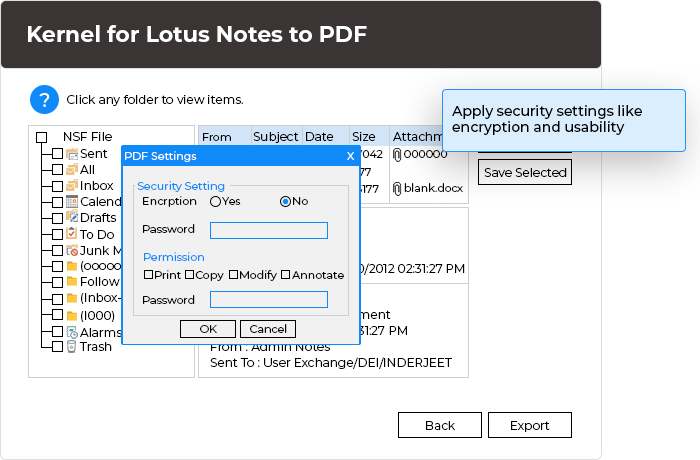The image size is (700, 460).
Task: Check the (I000) folder checkbox
Action: pos(57,314)
